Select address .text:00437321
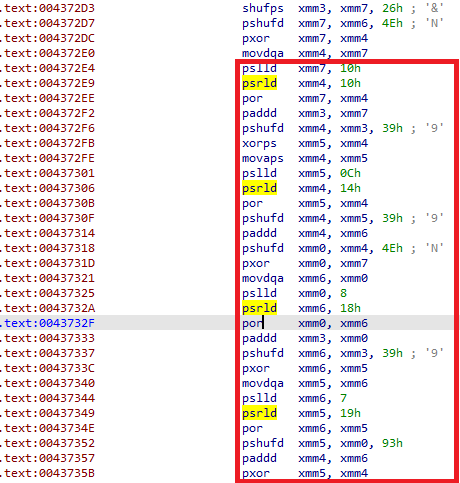The height and width of the screenshot is (483, 460). 47,278
